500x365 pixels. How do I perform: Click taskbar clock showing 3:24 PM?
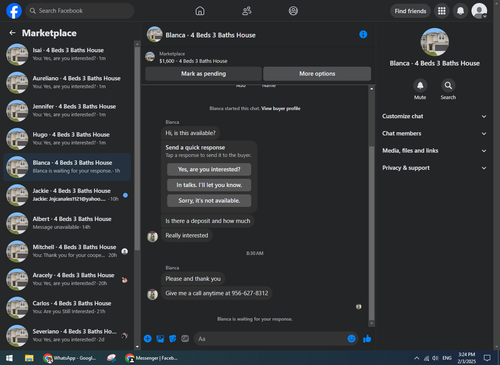(467, 358)
